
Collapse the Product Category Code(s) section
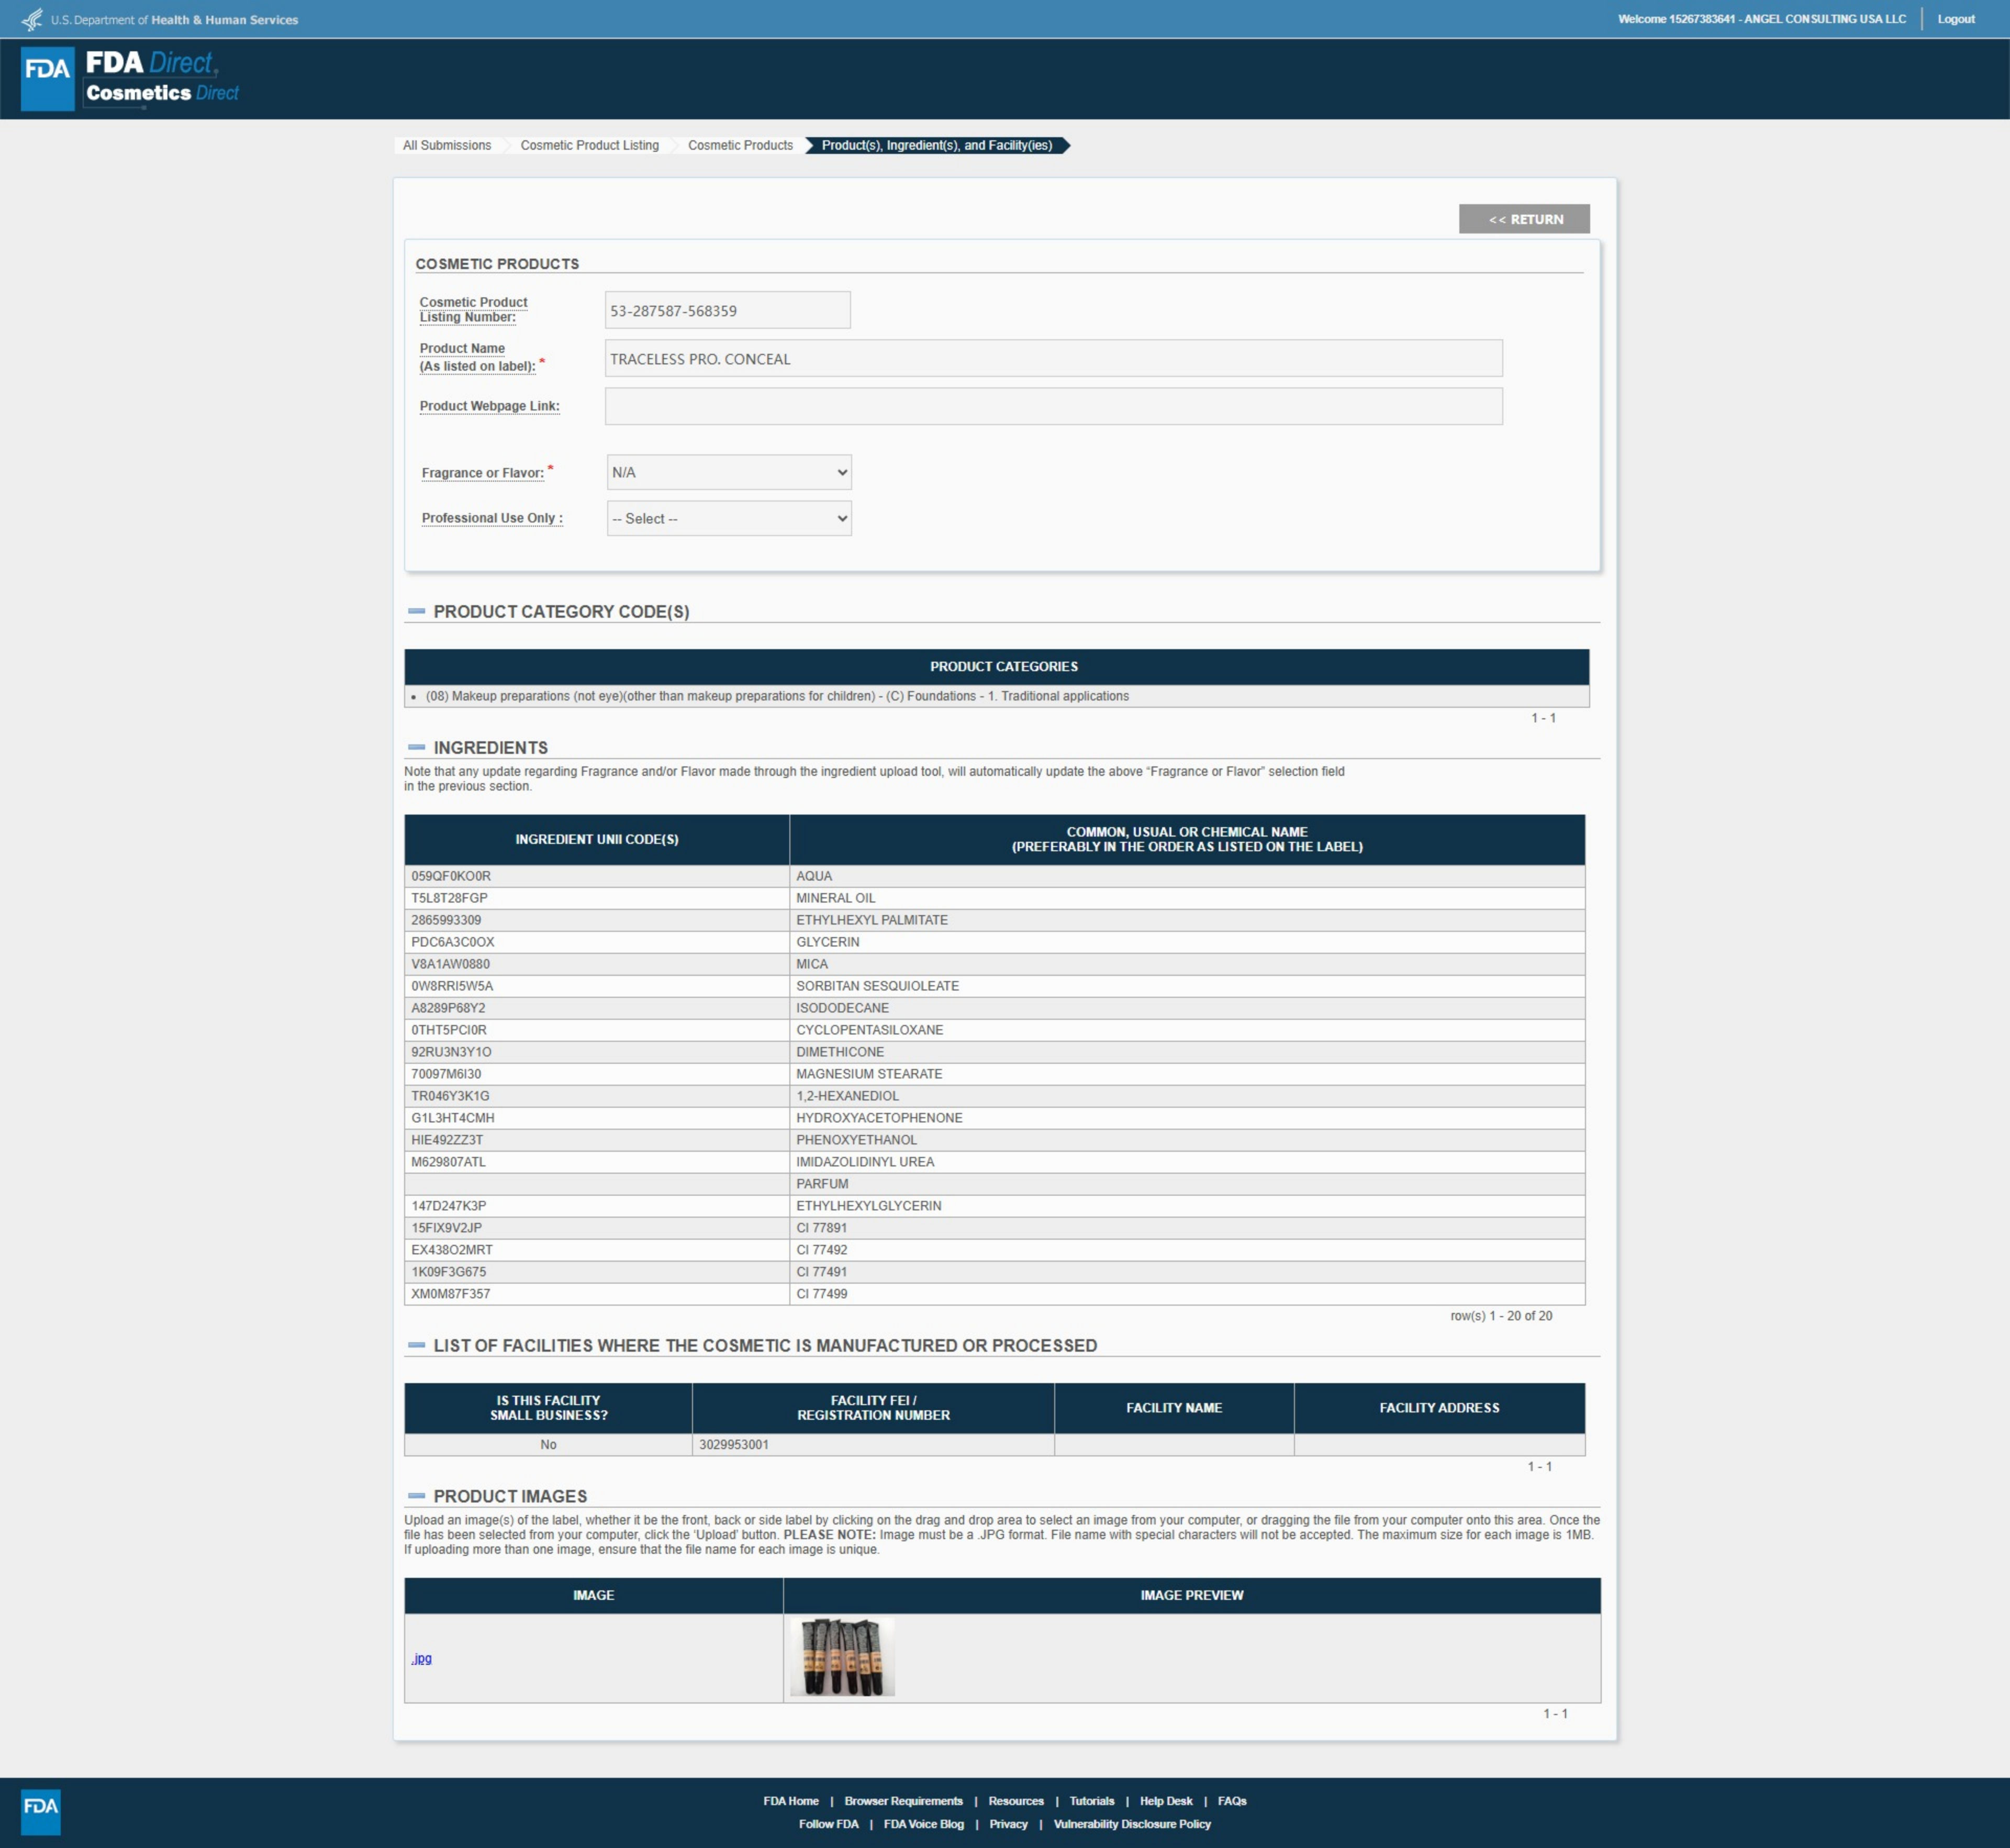click(417, 611)
